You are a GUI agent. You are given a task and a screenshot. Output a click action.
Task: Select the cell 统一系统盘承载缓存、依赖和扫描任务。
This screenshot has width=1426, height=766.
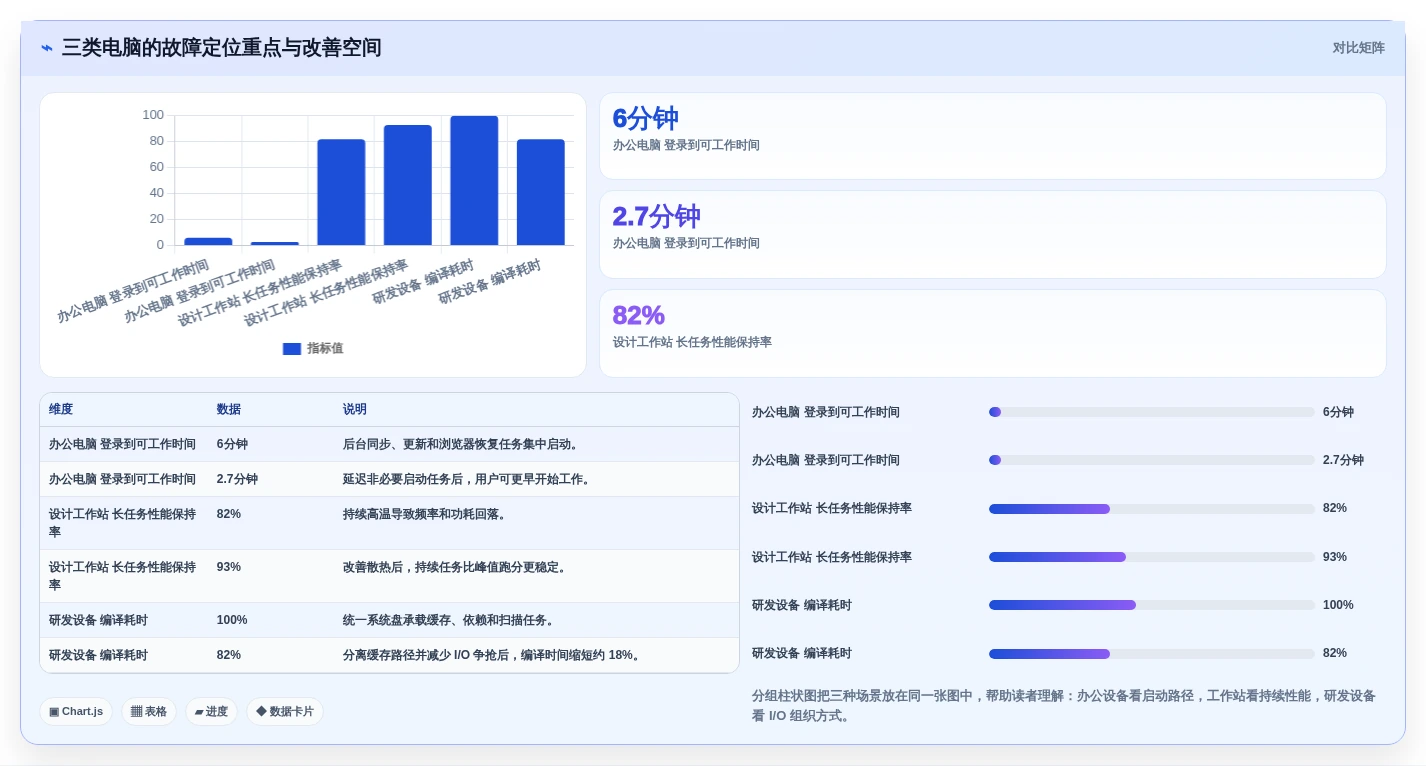point(449,621)
